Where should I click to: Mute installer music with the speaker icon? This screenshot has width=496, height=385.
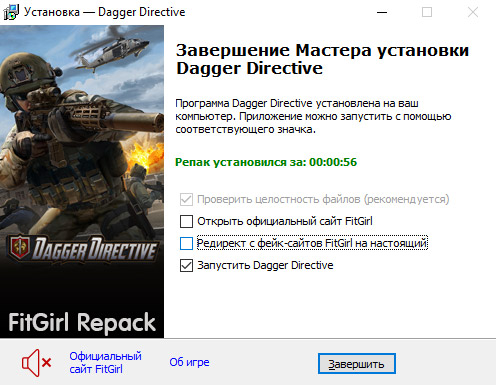pyautogui.click(x=37, y=363)
